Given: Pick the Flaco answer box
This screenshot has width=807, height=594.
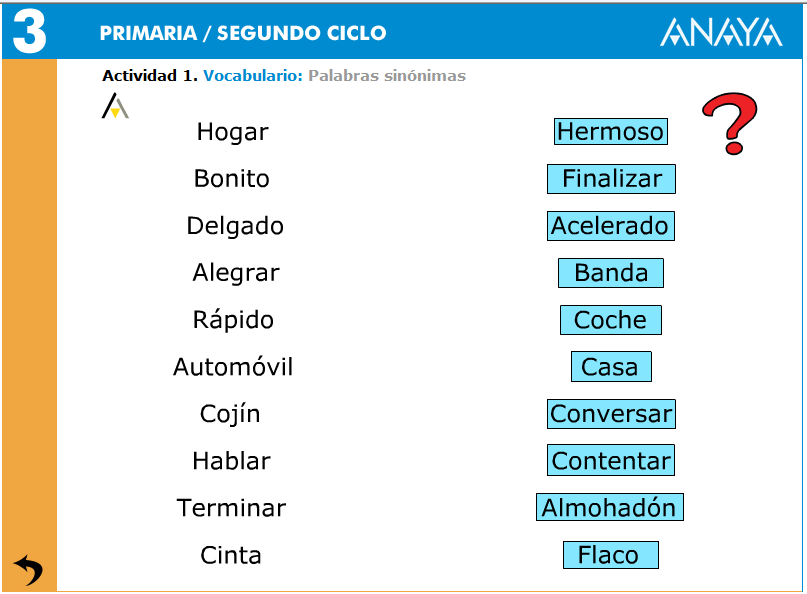Looking at the screenshot, I should [x=610, y=554].
